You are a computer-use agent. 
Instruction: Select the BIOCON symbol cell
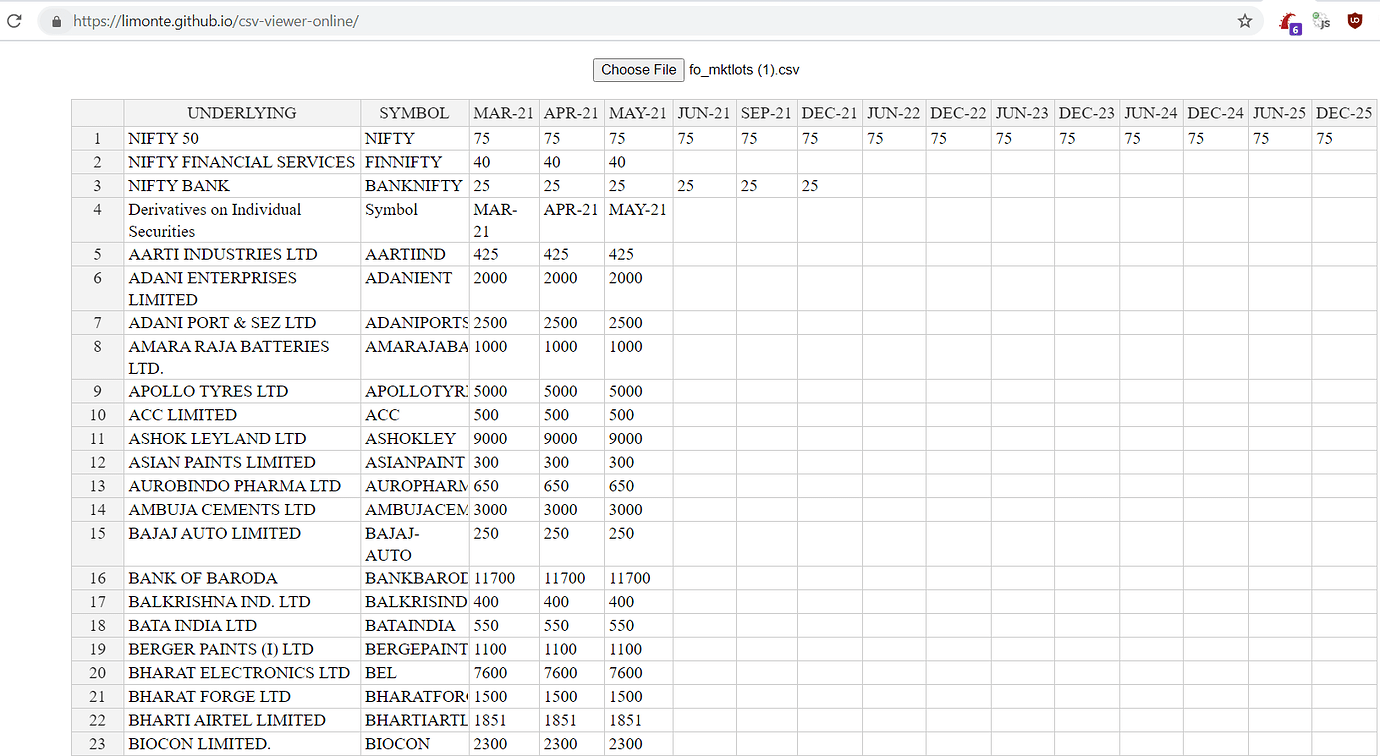coord(414,744)
